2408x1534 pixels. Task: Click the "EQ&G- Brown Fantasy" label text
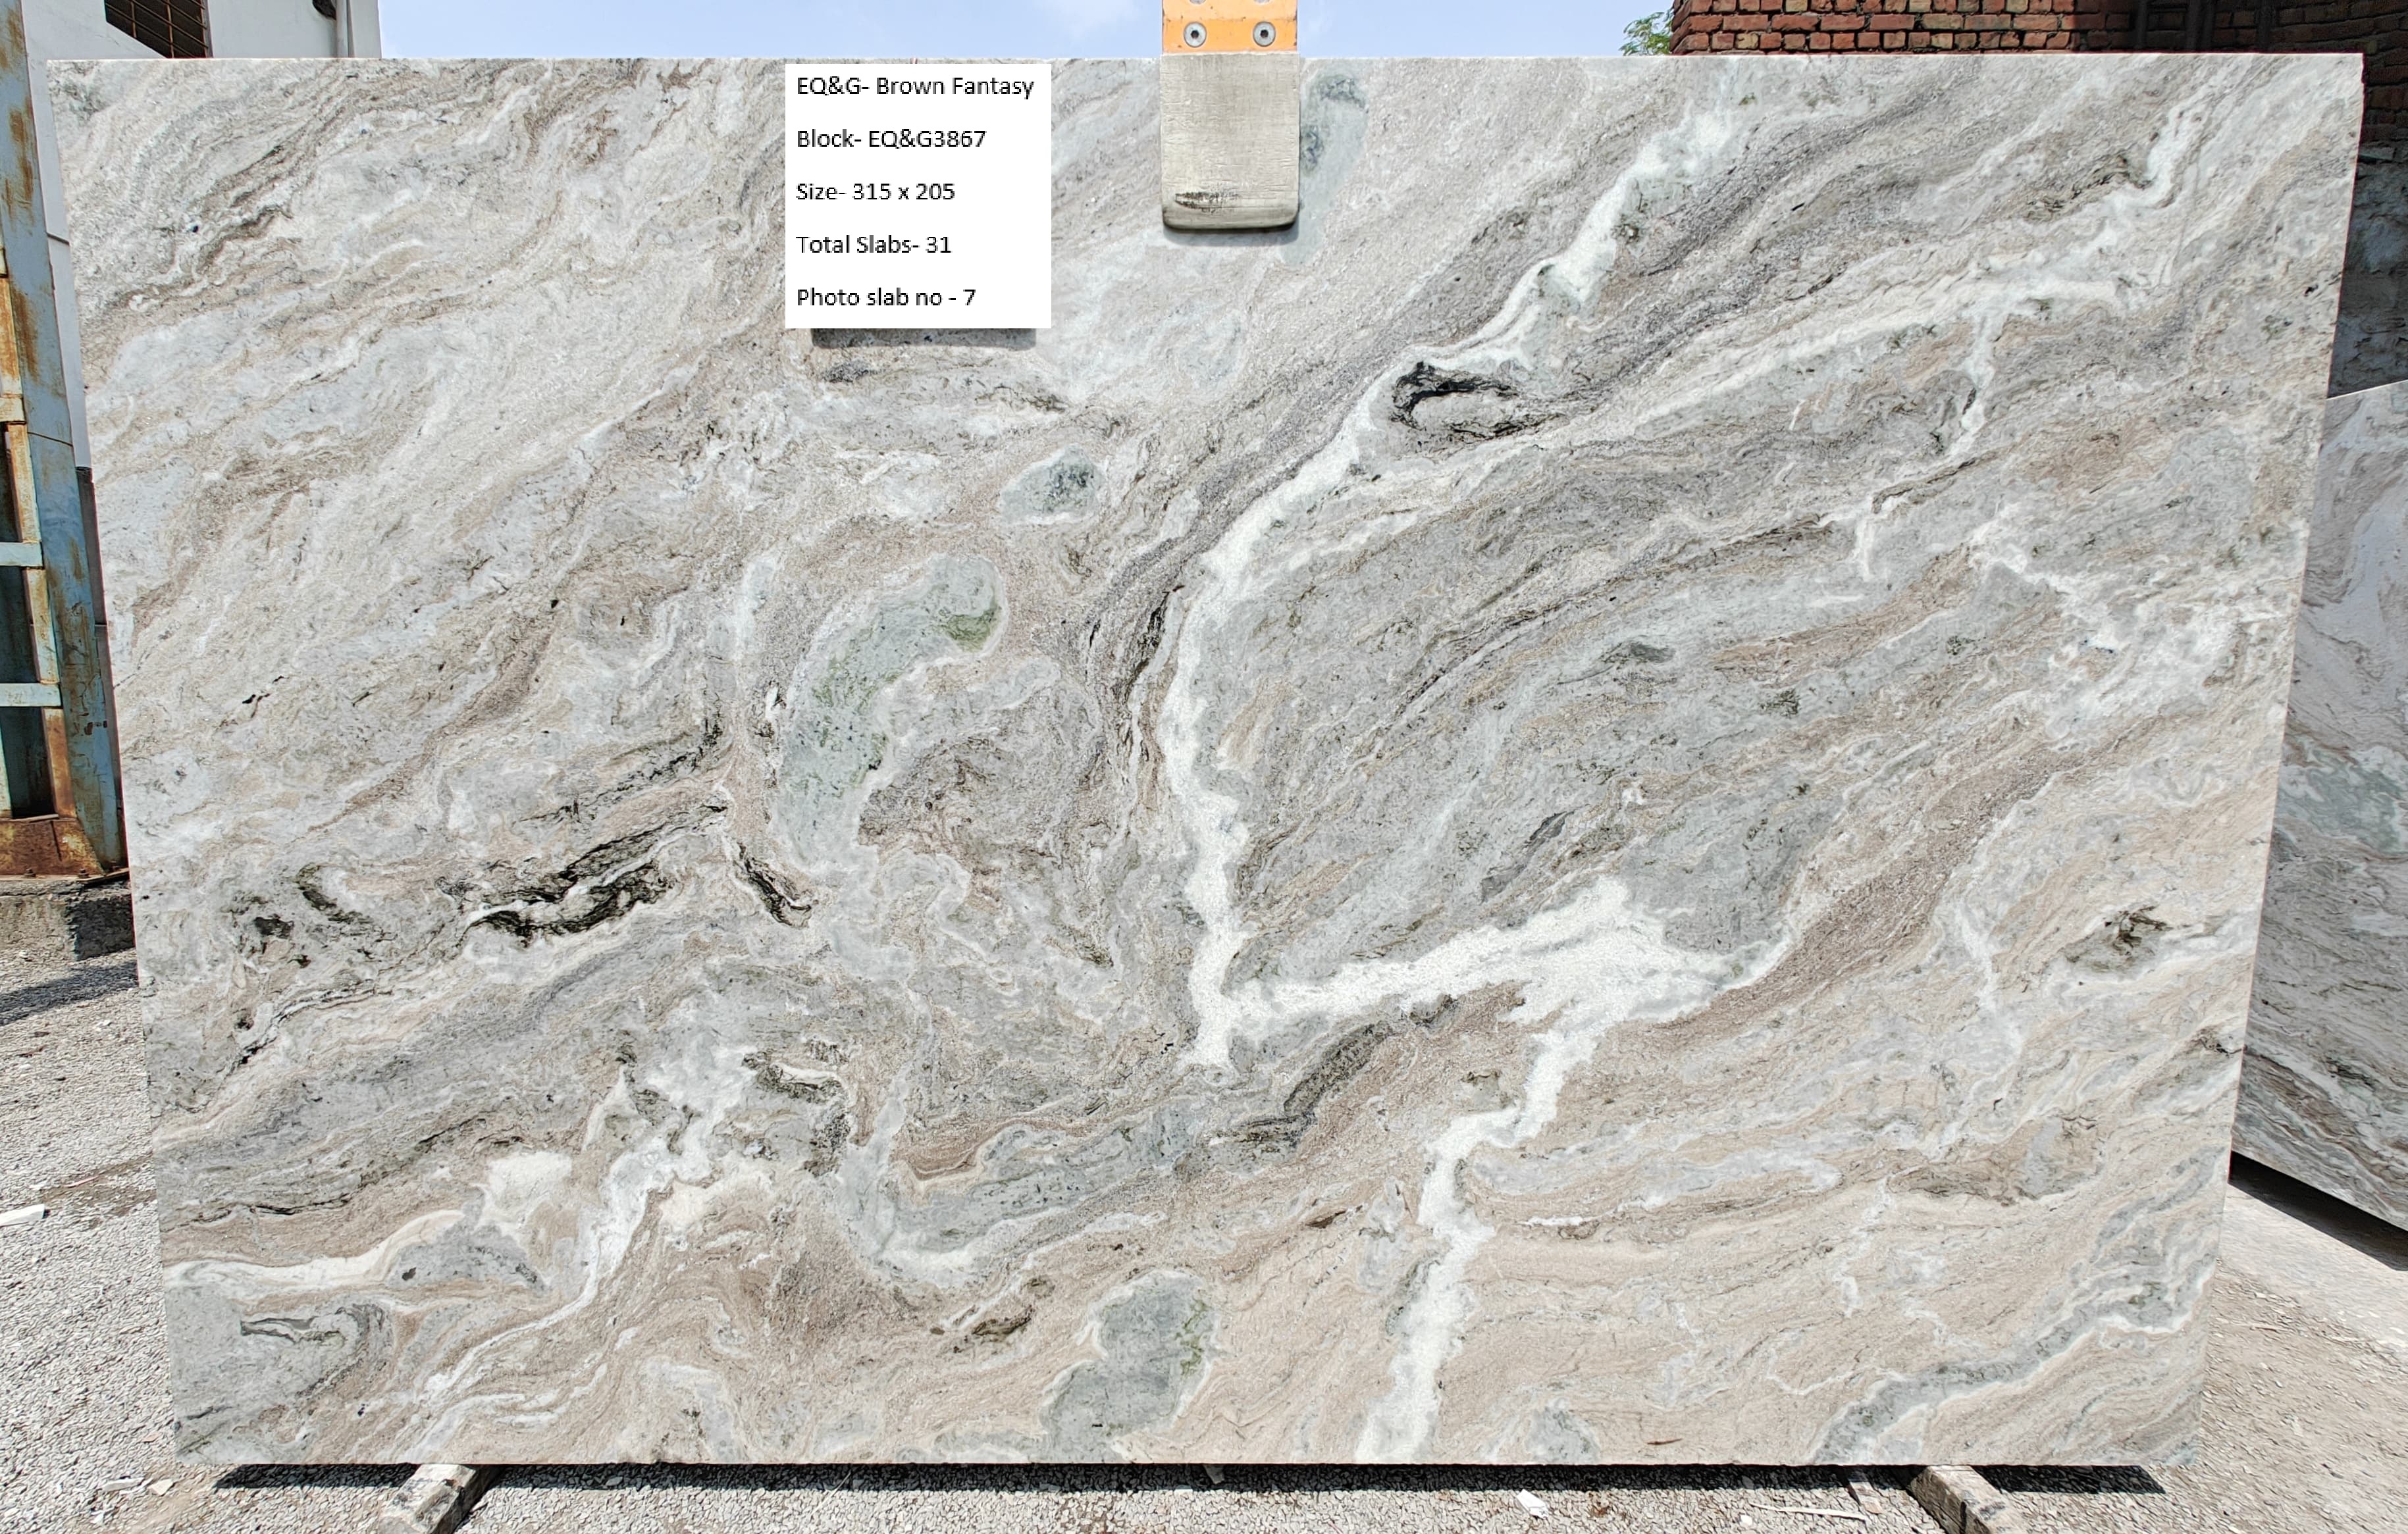(914, 86)
